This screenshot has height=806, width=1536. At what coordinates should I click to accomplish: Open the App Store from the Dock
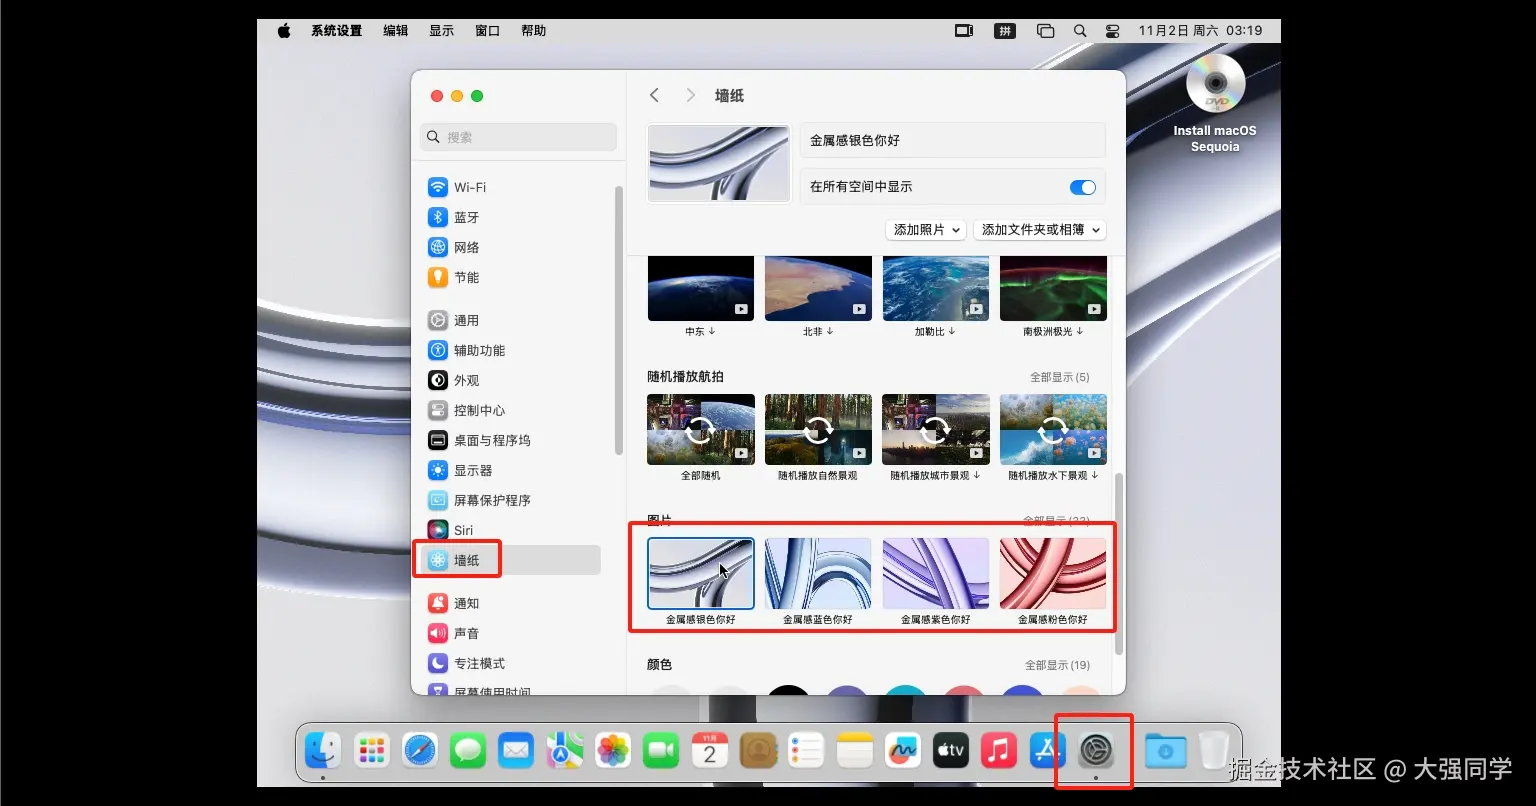(1048, 749)
